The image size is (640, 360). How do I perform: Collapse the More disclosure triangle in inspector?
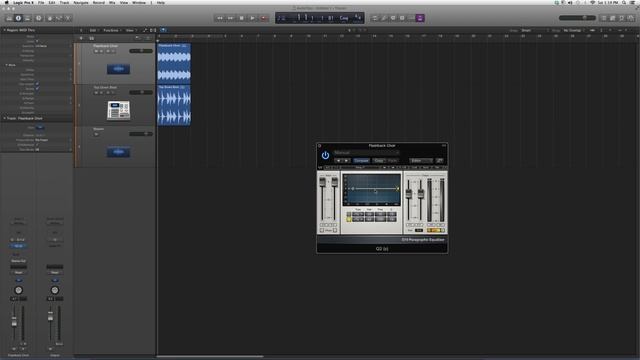pyautogui.click(x=7, y=65)
